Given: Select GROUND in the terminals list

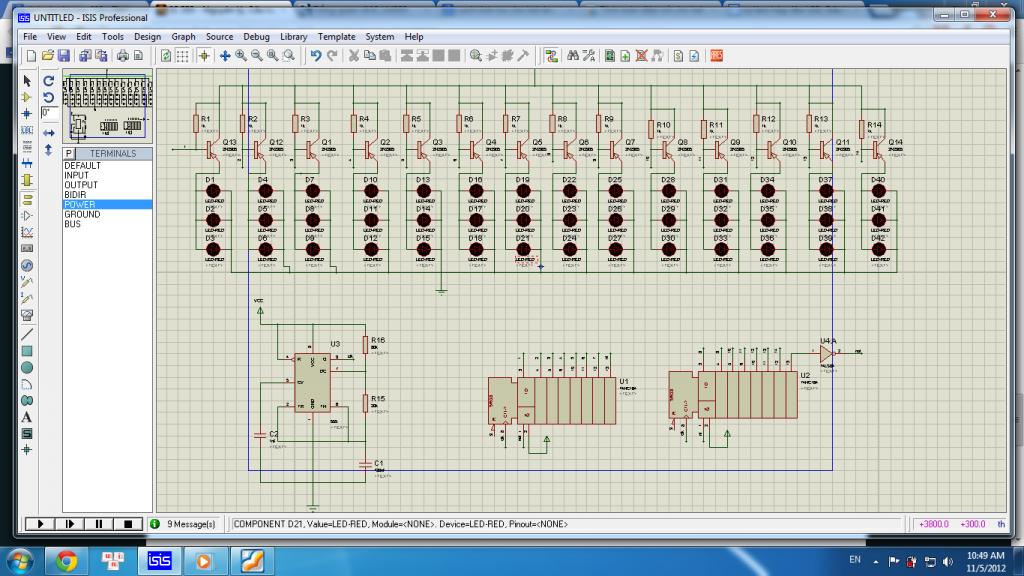Looking at the screenshot, I should pos(82,214).
